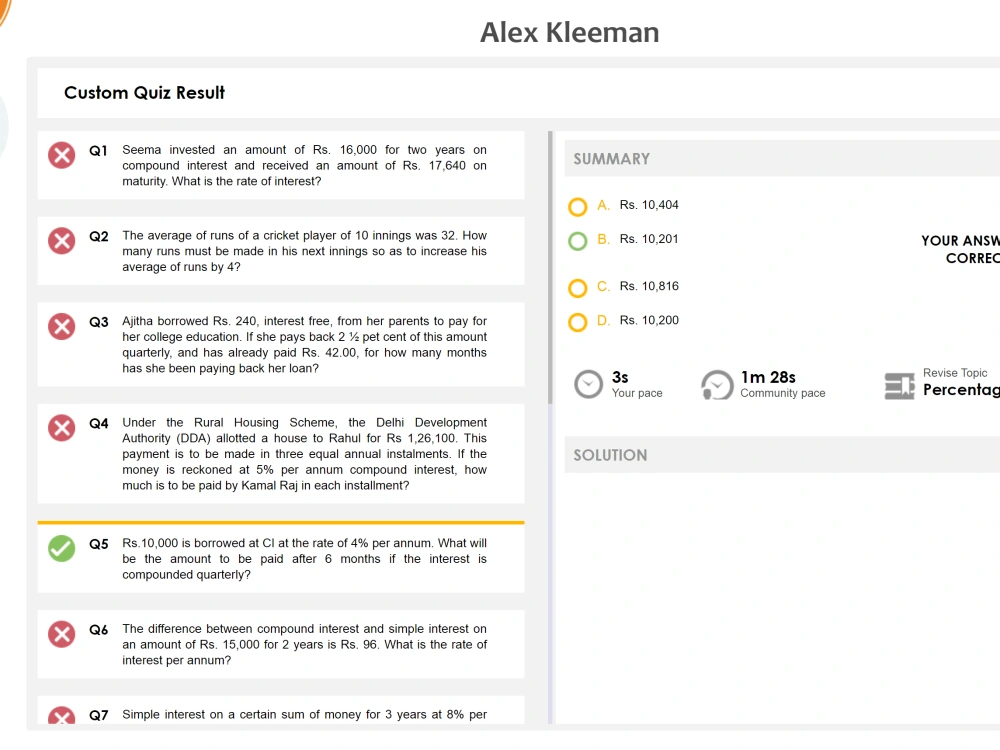Click the incorrect mark icon for Q3
This screenshot has height=750, width=1000.
click(x=62, y=327)
